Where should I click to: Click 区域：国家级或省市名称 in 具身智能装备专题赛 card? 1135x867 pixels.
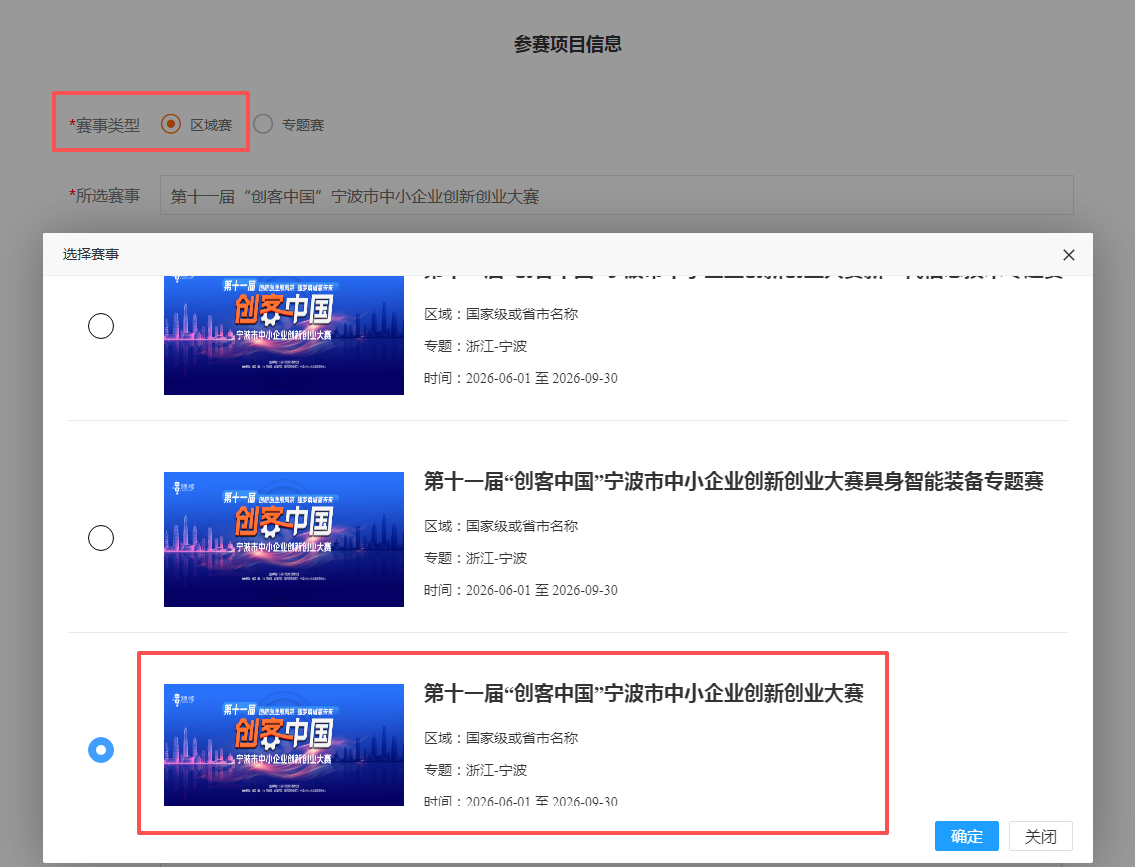(x=501, y=526)
